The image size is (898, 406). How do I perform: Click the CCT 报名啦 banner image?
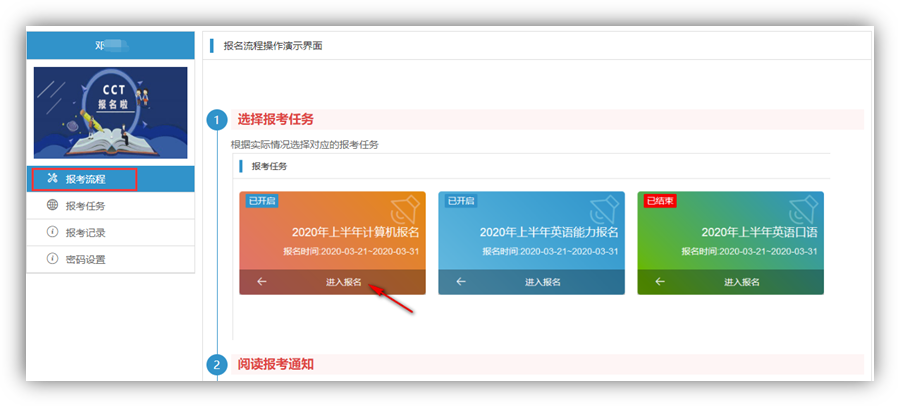110,112
